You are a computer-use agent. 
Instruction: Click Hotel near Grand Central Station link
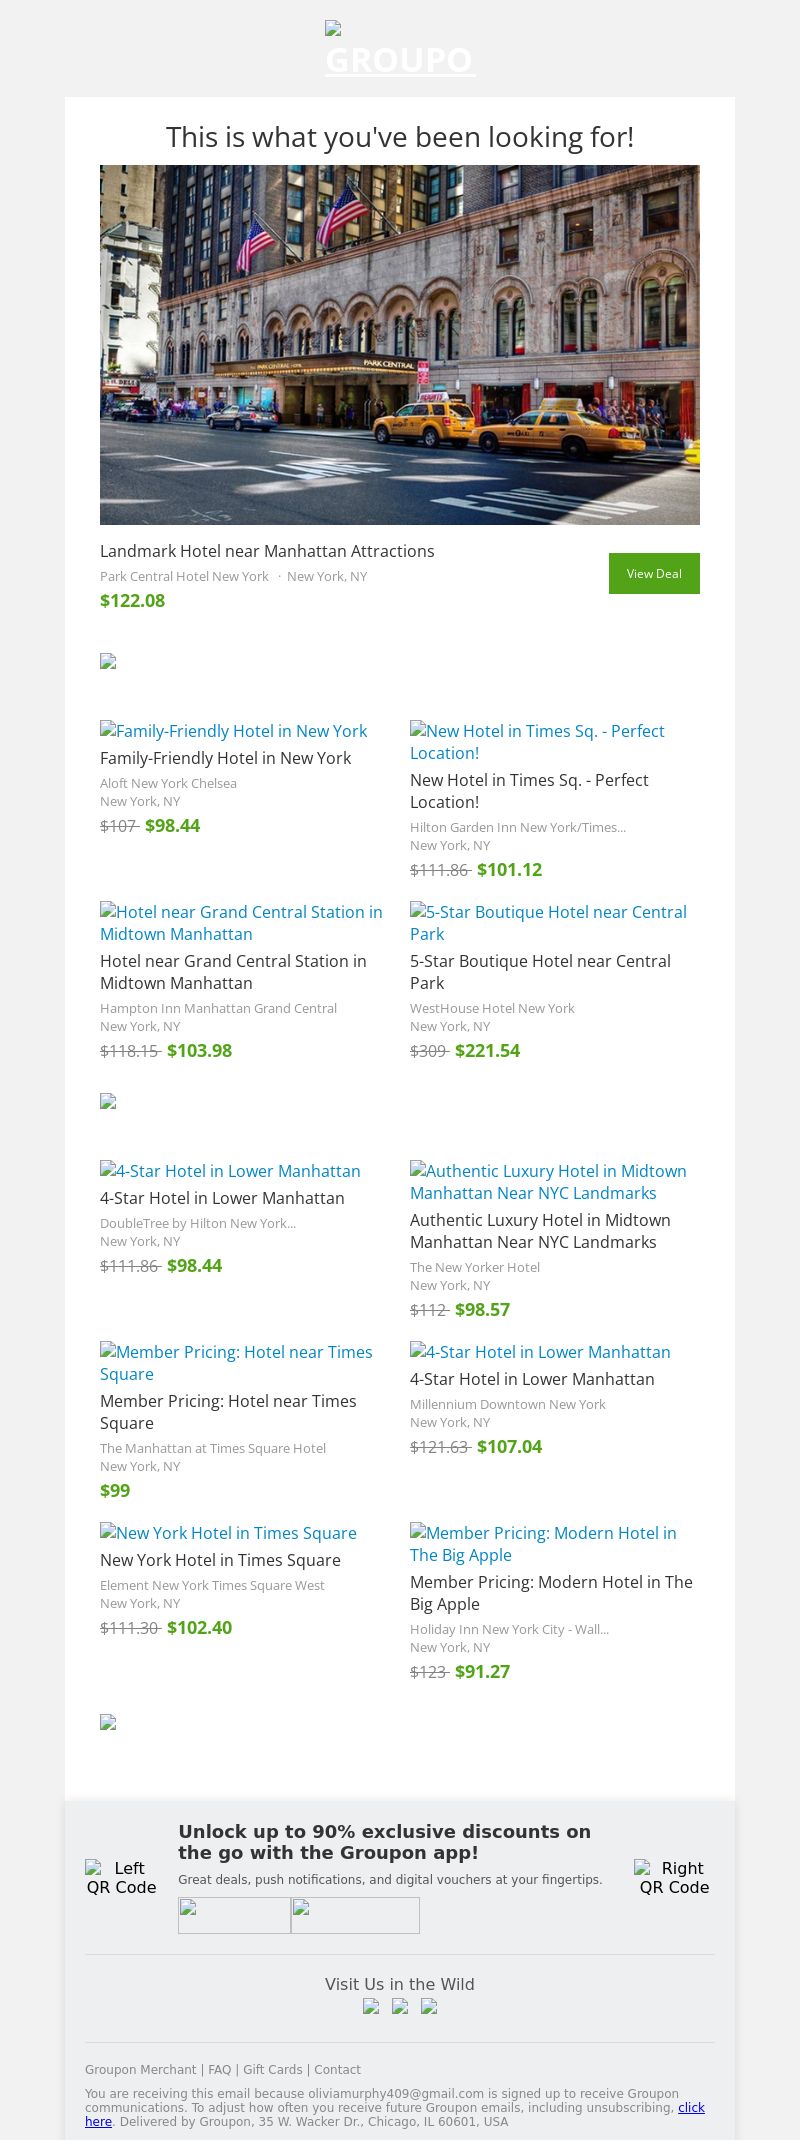pyautogui.click(x=241, y=923)
